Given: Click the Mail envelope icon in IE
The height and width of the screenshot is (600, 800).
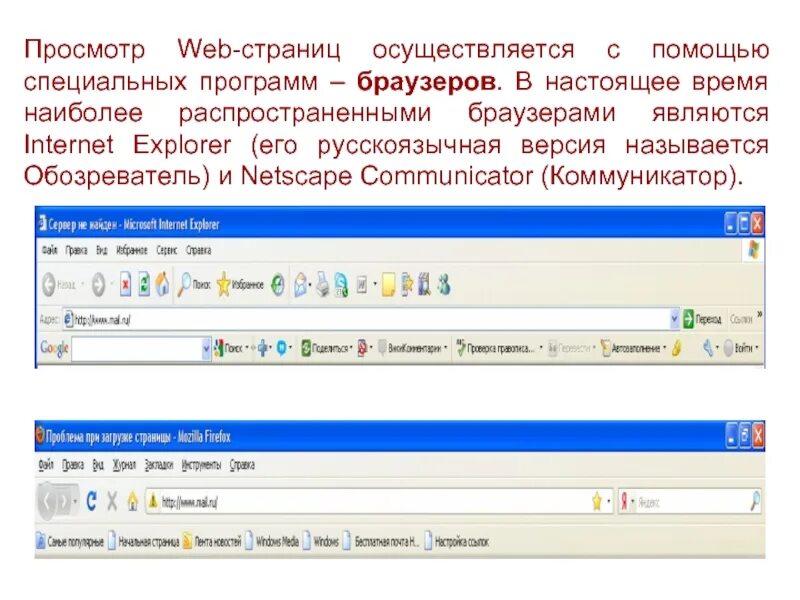Looking at the screenshot, I should (301, 285).
